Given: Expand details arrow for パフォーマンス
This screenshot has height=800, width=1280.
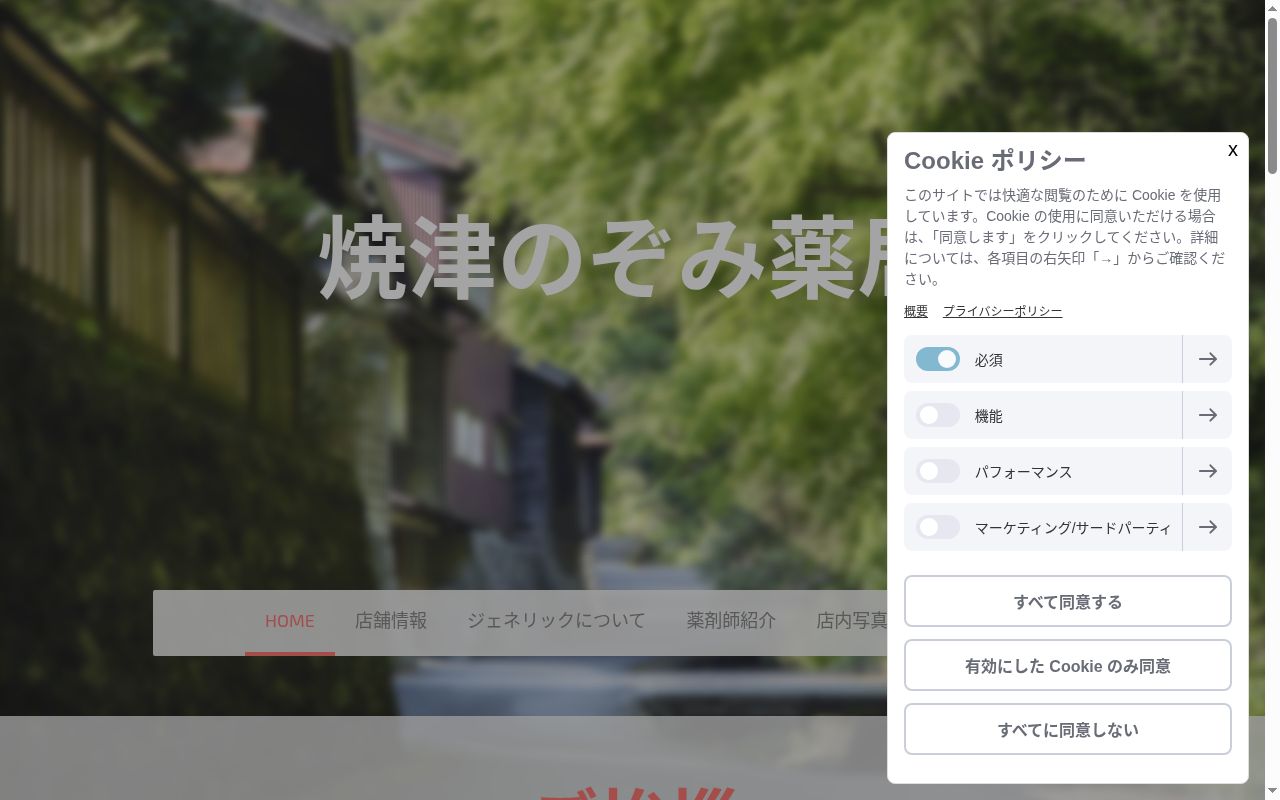Looking at the screenshot, I should pyautogui.click(x=1207, y=471).
